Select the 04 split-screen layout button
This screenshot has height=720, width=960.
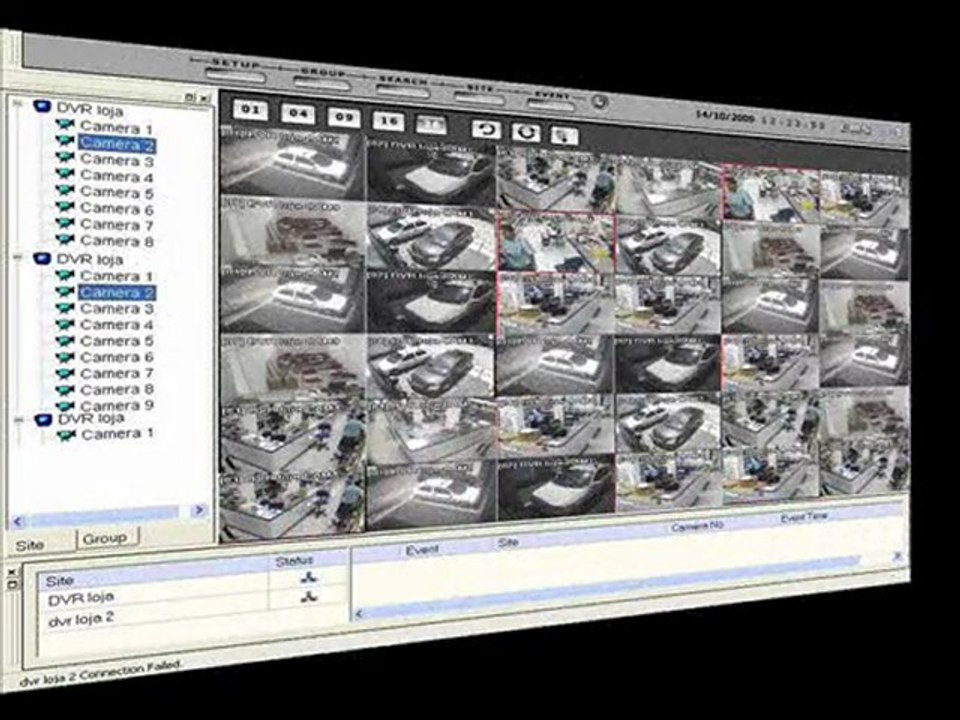coord(298,114)
